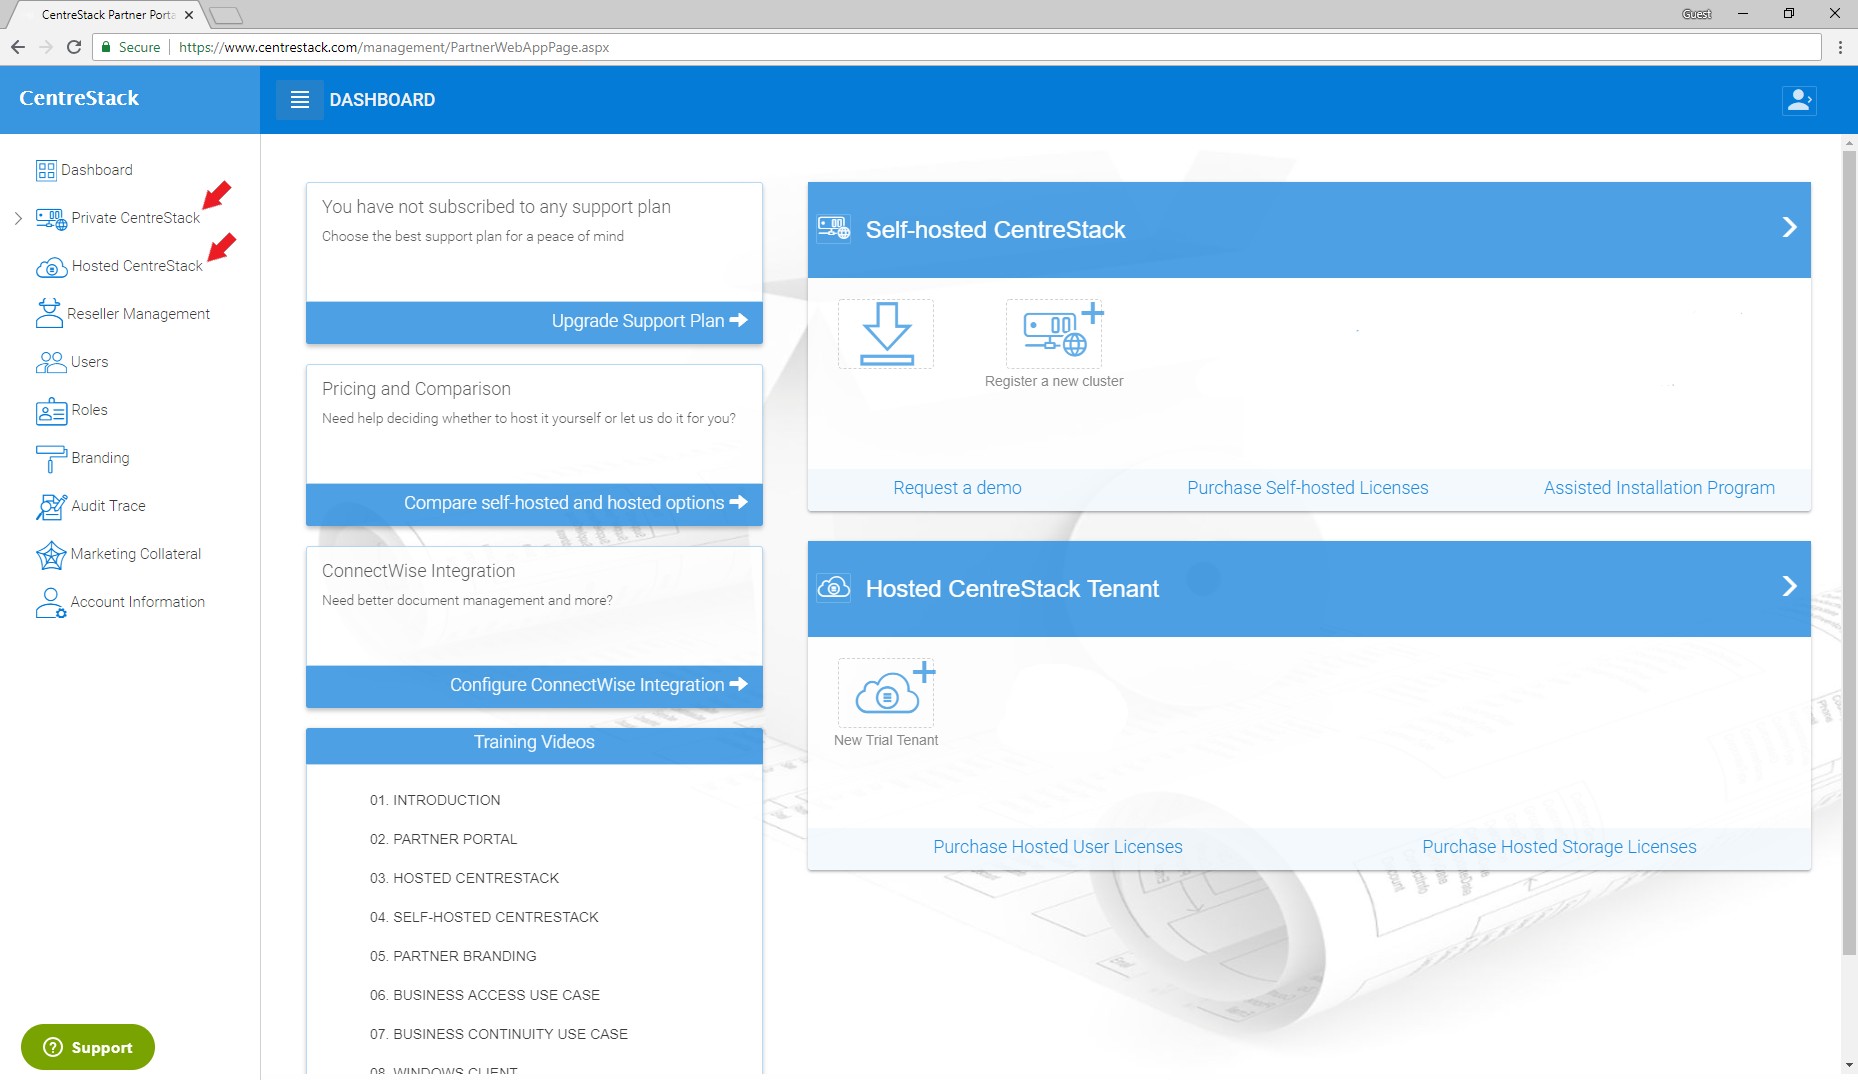This screenshot has height=1080, width=1858.
Task: Open Purchase Hosted User Licenses link
Action: pos(1058,847)
